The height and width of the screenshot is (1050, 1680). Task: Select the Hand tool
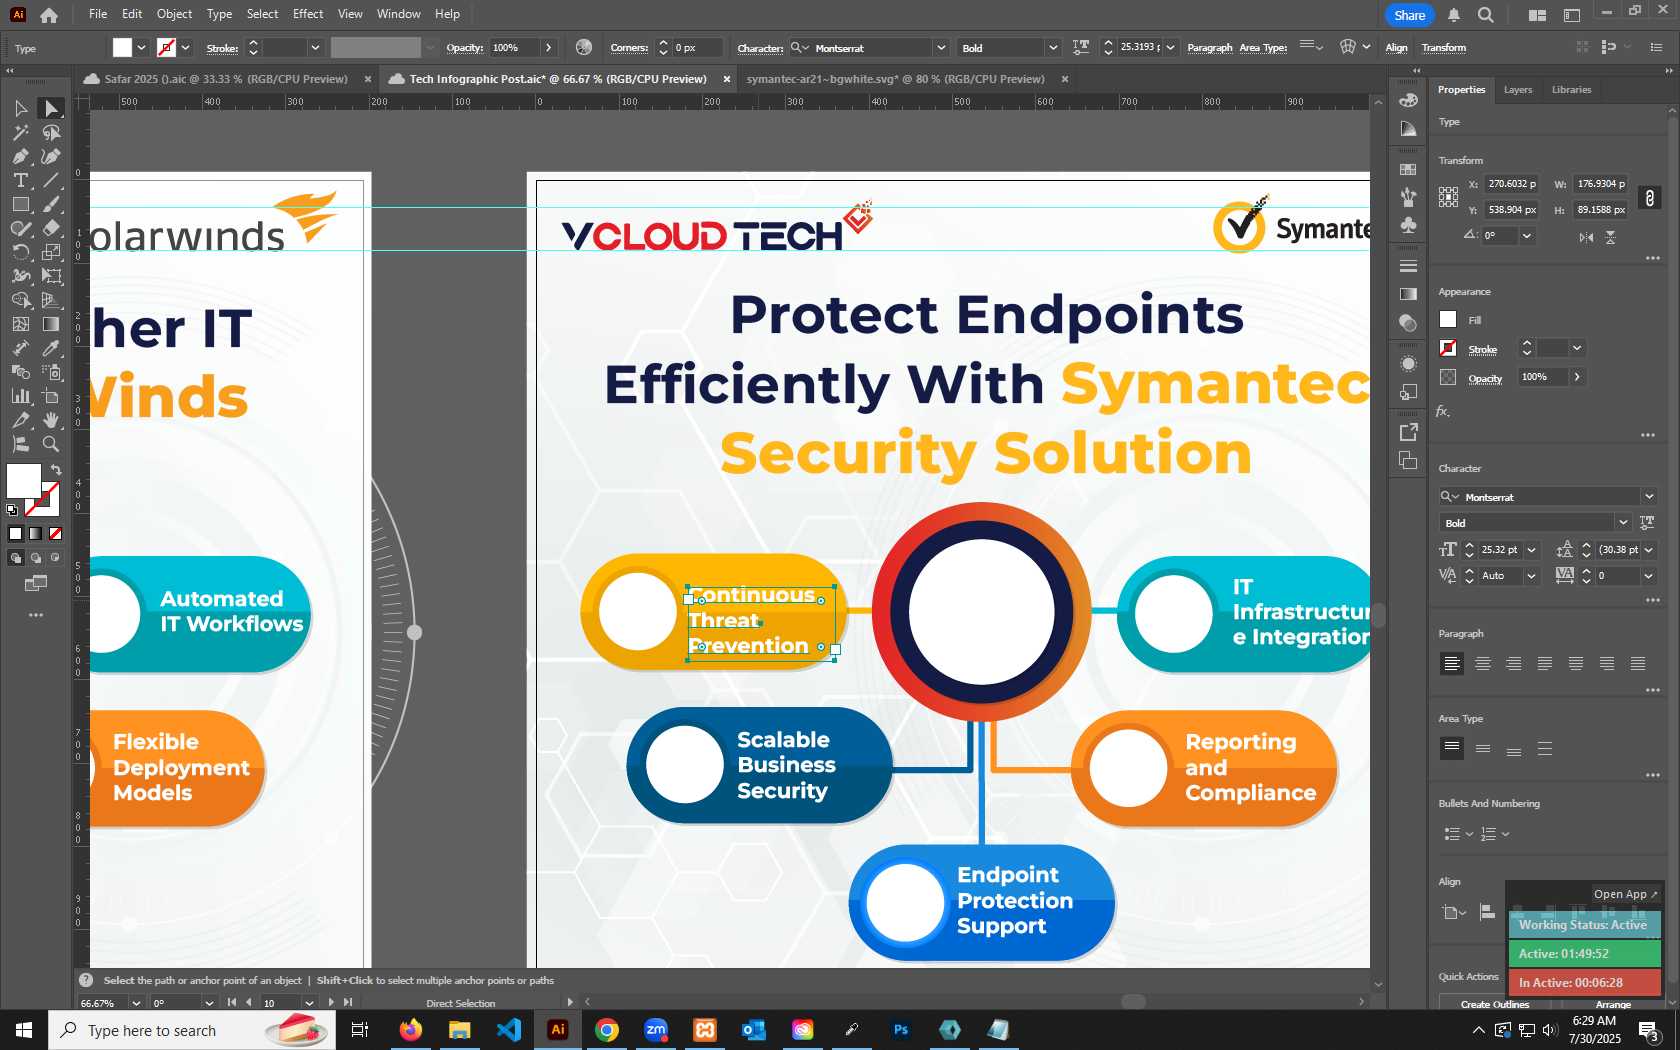[x=51, y=420]
